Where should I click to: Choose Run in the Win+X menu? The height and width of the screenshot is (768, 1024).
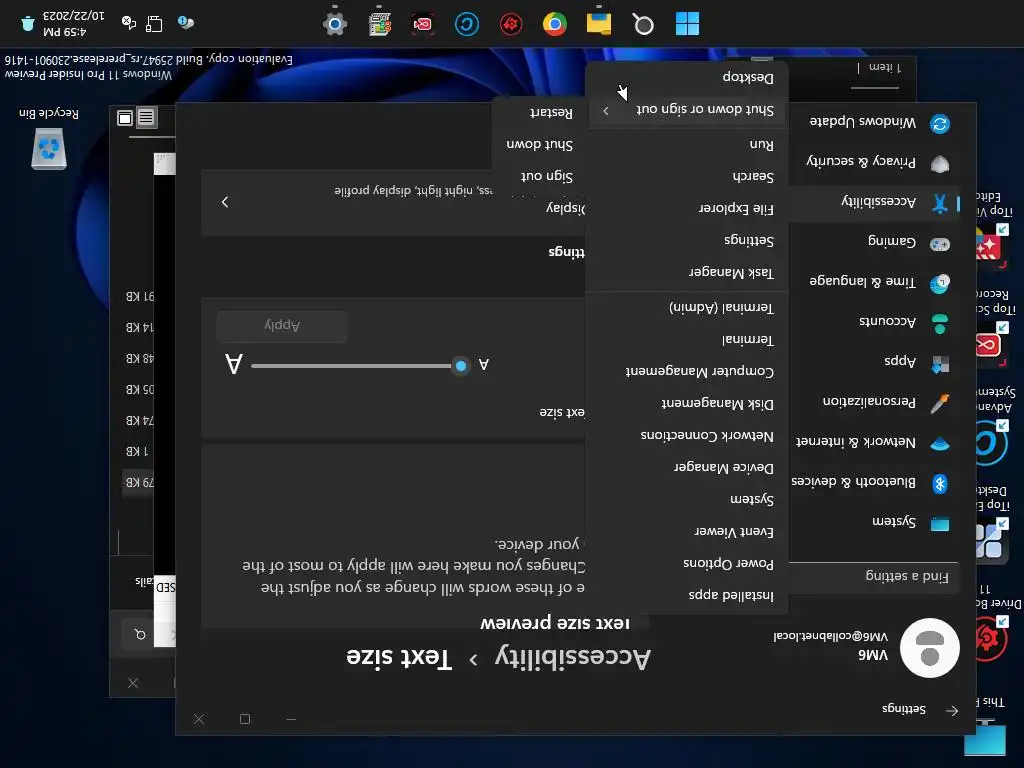[687, 144]
